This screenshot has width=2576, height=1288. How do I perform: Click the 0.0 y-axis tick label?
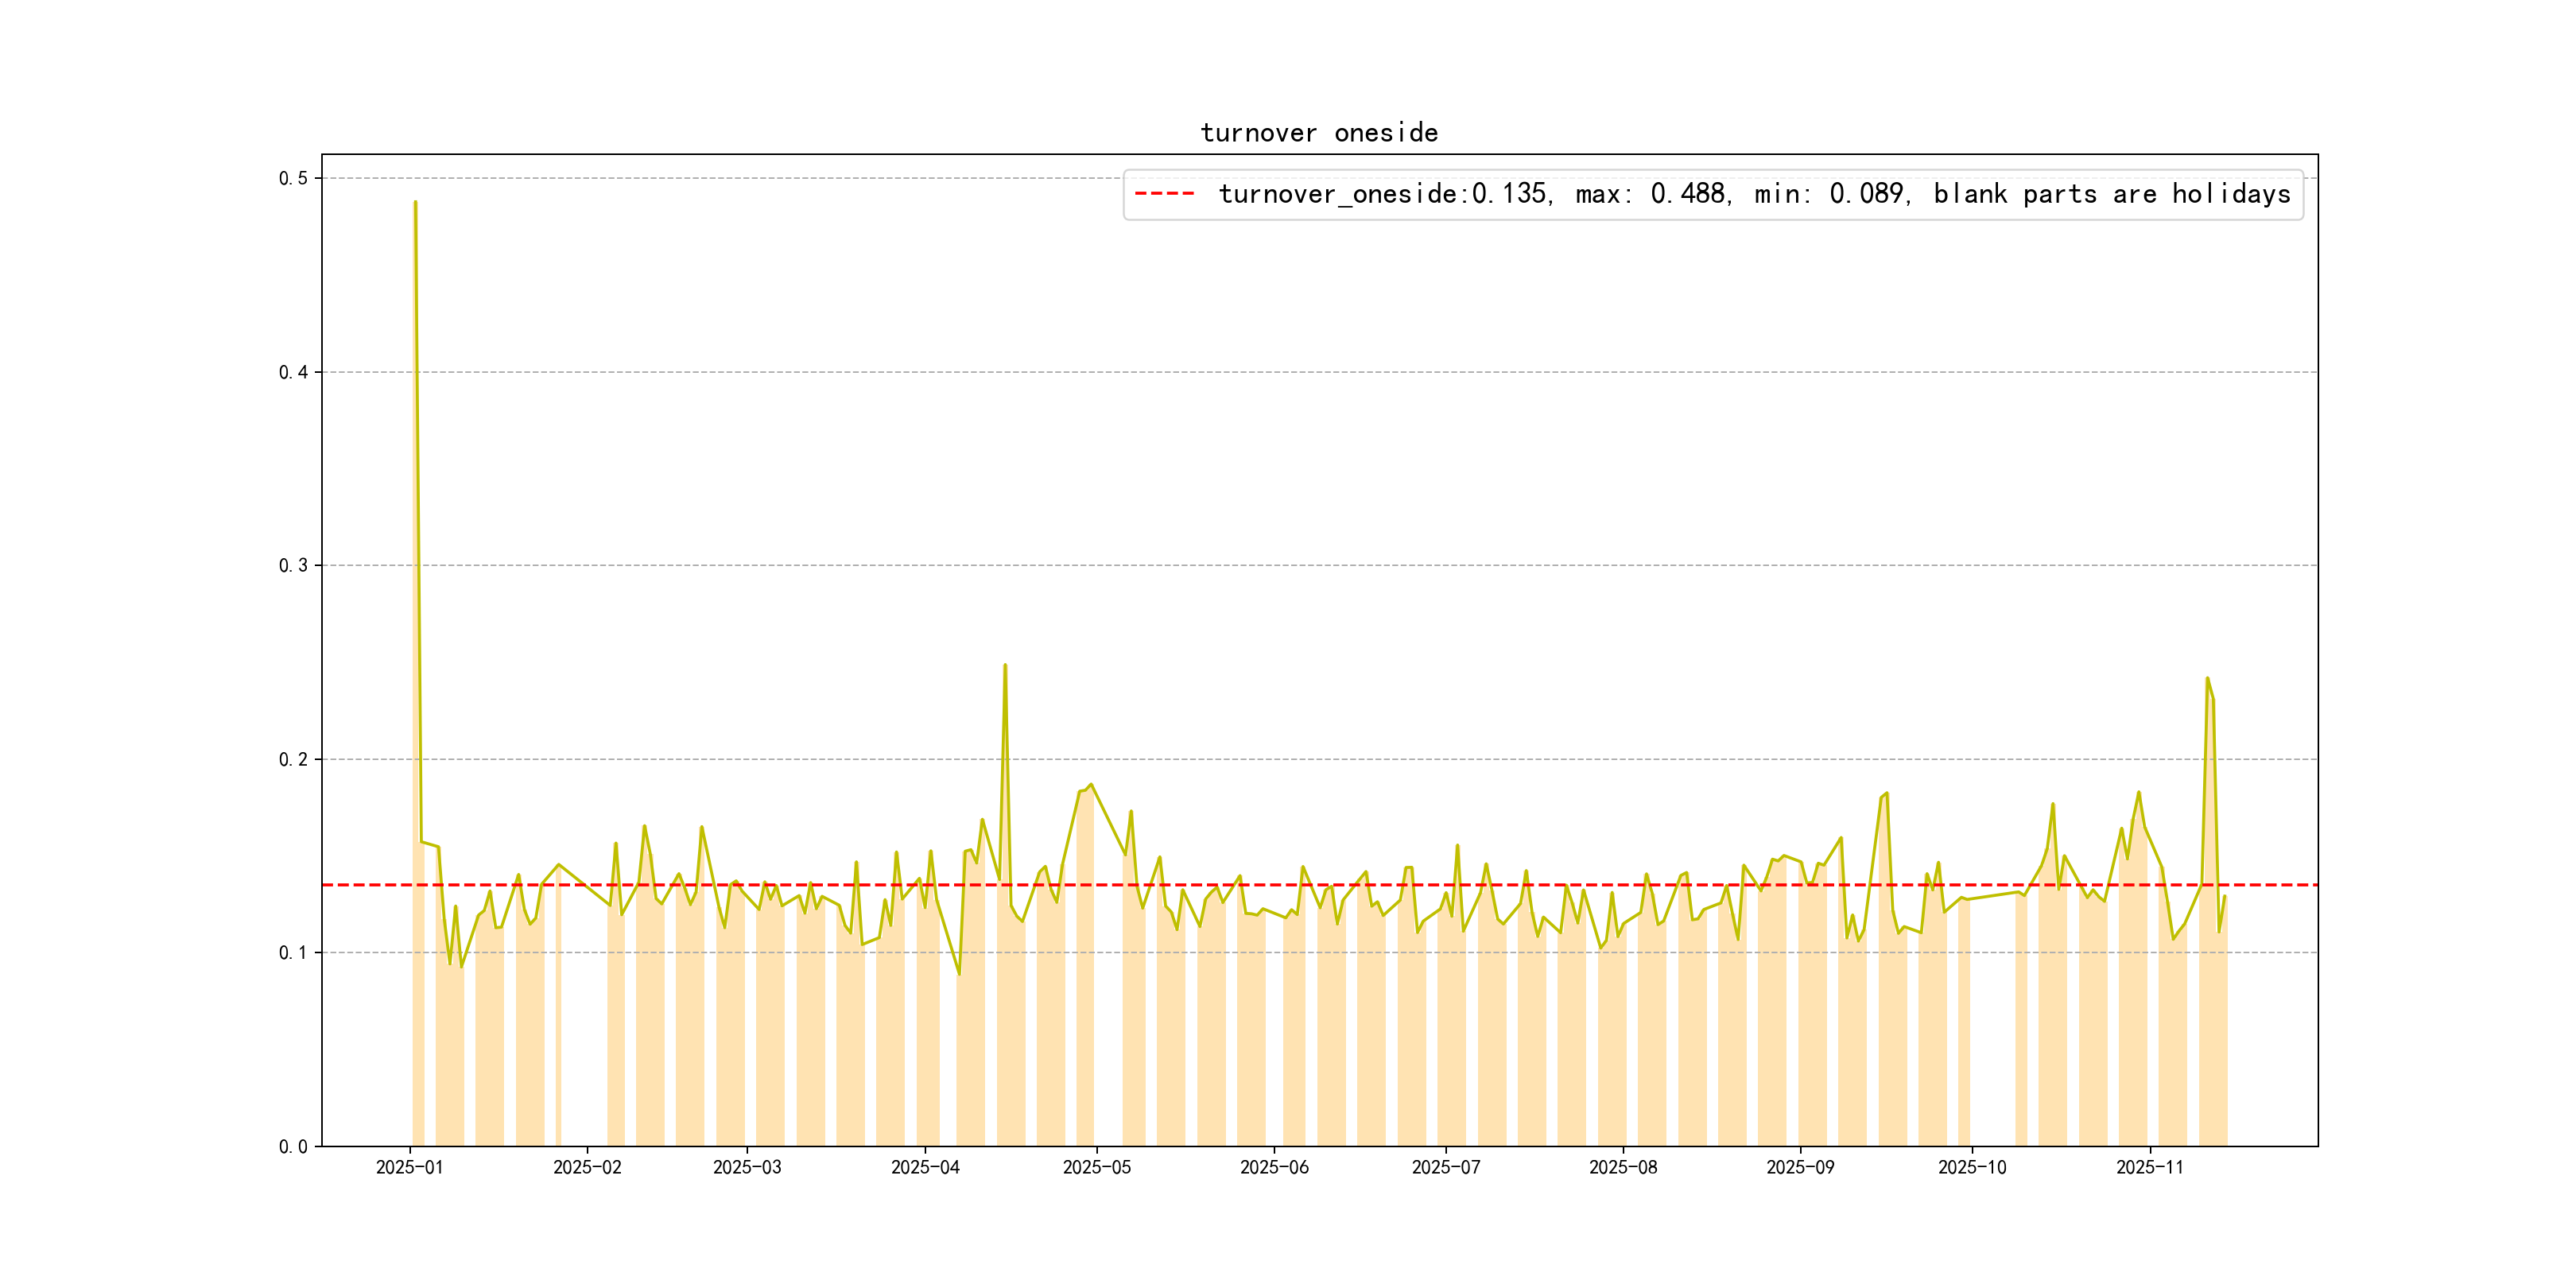(293, 1147)
